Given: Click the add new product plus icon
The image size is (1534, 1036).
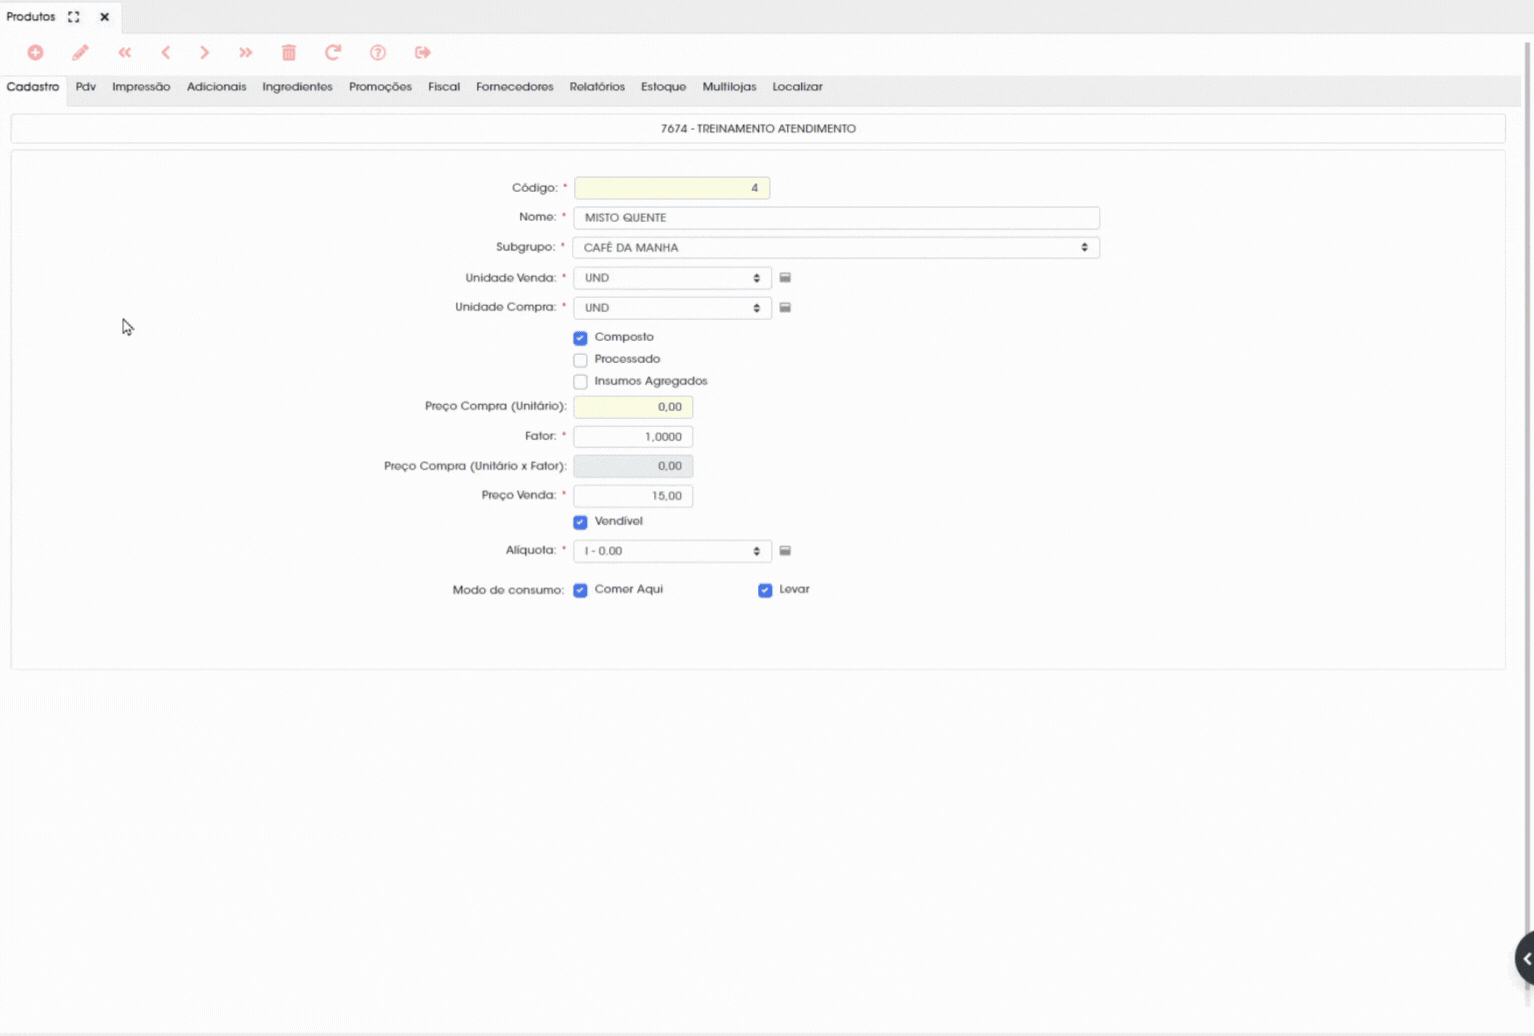Looking at the screenshot, I should pyautogui.click(x=35, y=52).
